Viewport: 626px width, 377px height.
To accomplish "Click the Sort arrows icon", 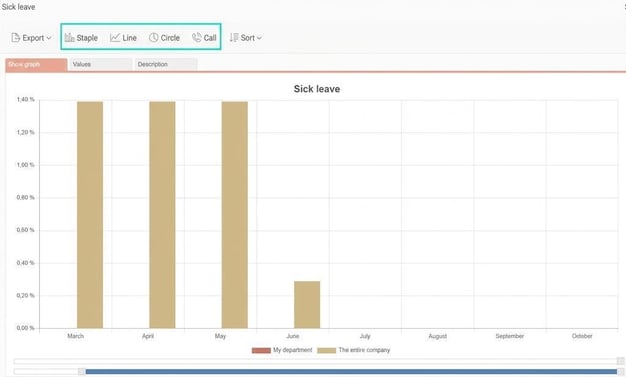I will [x=234, y=38].
